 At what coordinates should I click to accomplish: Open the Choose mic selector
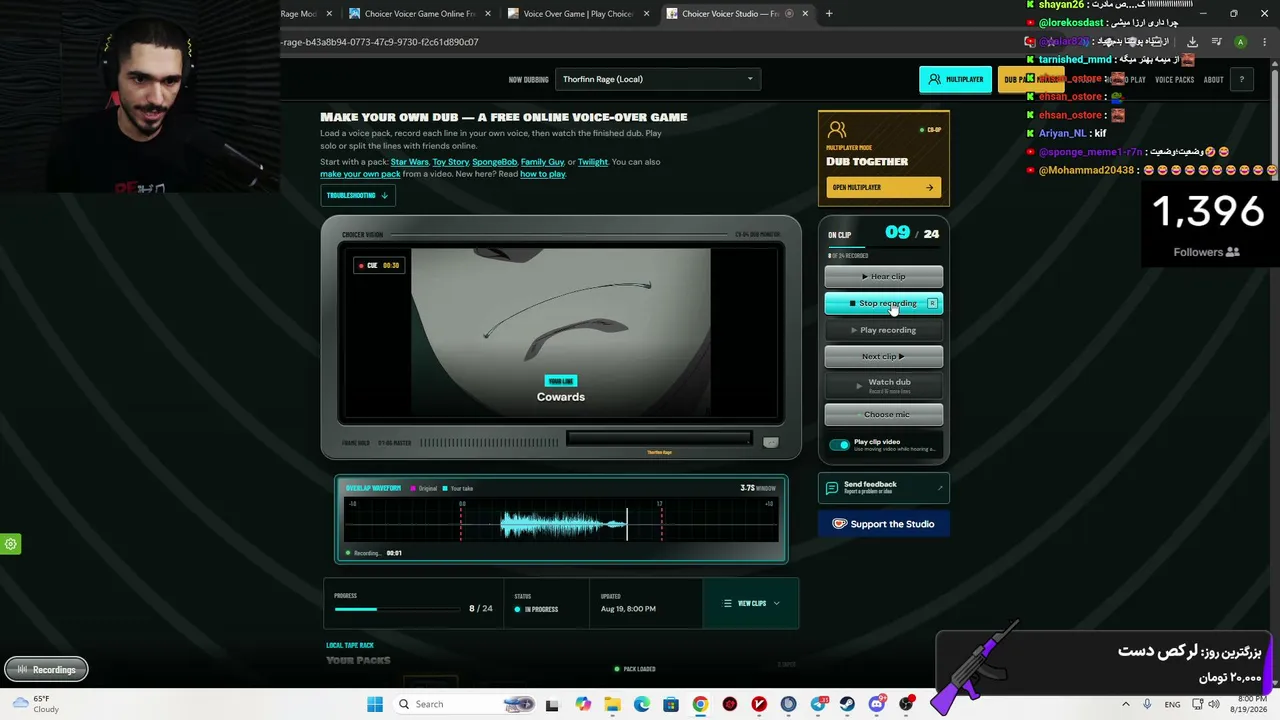[x=883, y=414]
